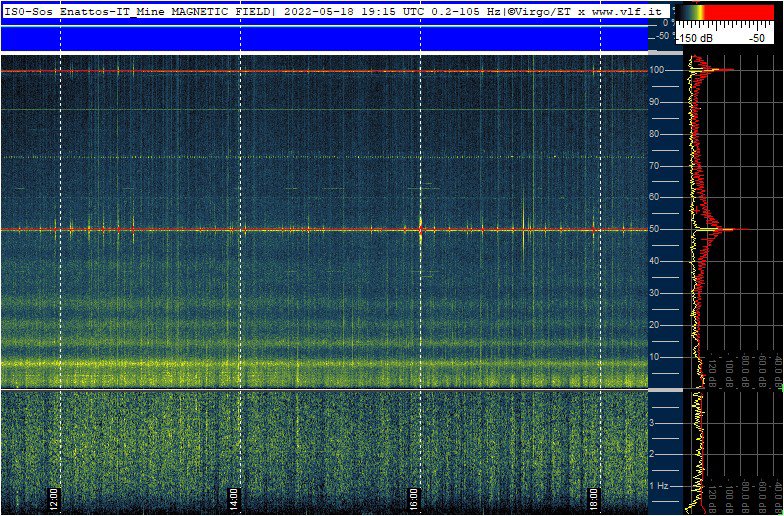Select the 14:00 time marker label
Viewport: 784px width, 516px height.
(233, 496)
